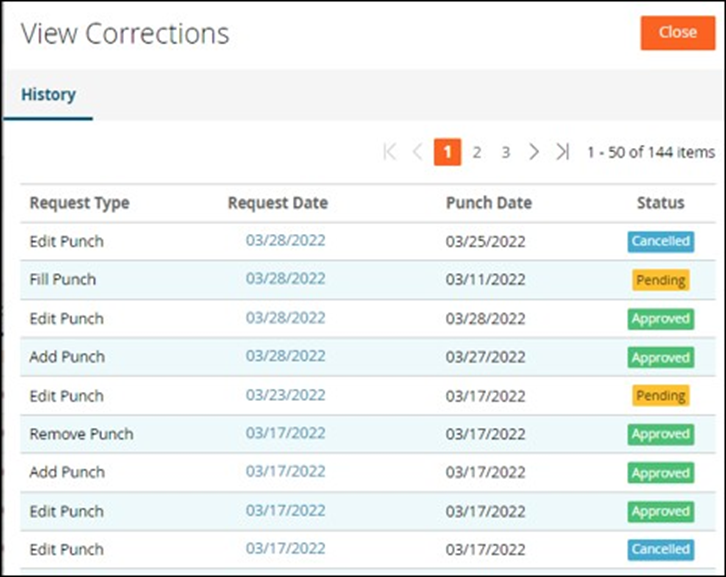This screenshot has width=726, height=577.
Task: Select the Fill Punch request type cell
Action: (63, 280)
